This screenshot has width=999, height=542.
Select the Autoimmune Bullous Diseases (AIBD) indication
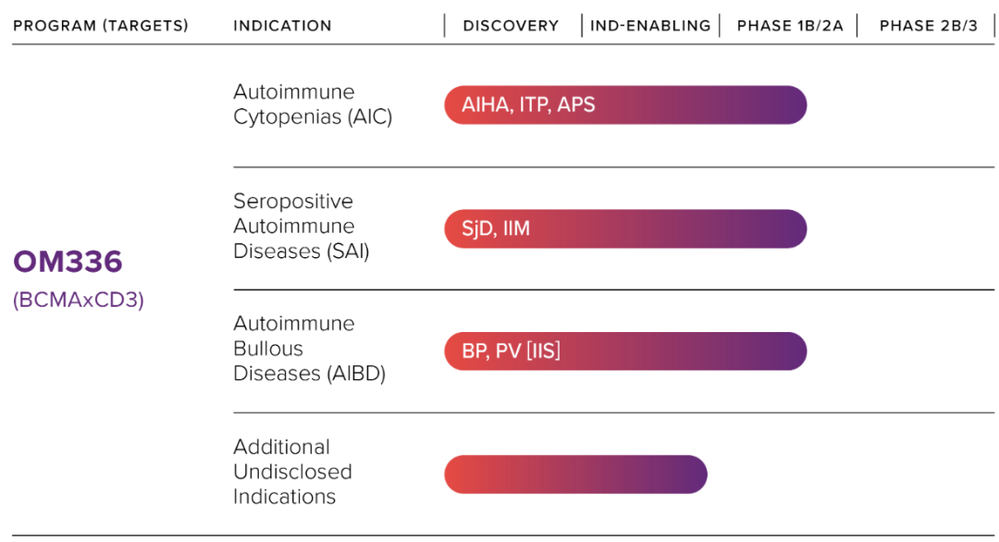coord(308,348)
